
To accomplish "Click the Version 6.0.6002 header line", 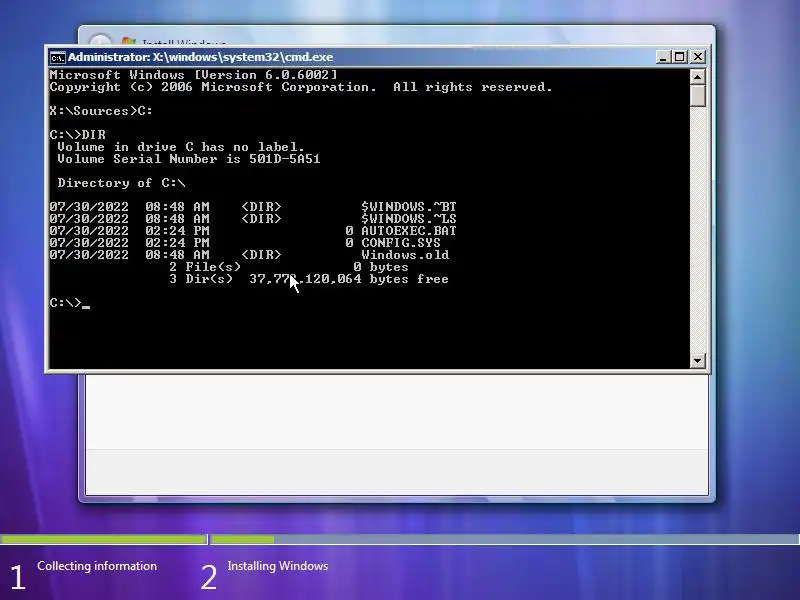I will tap(193, 75).
